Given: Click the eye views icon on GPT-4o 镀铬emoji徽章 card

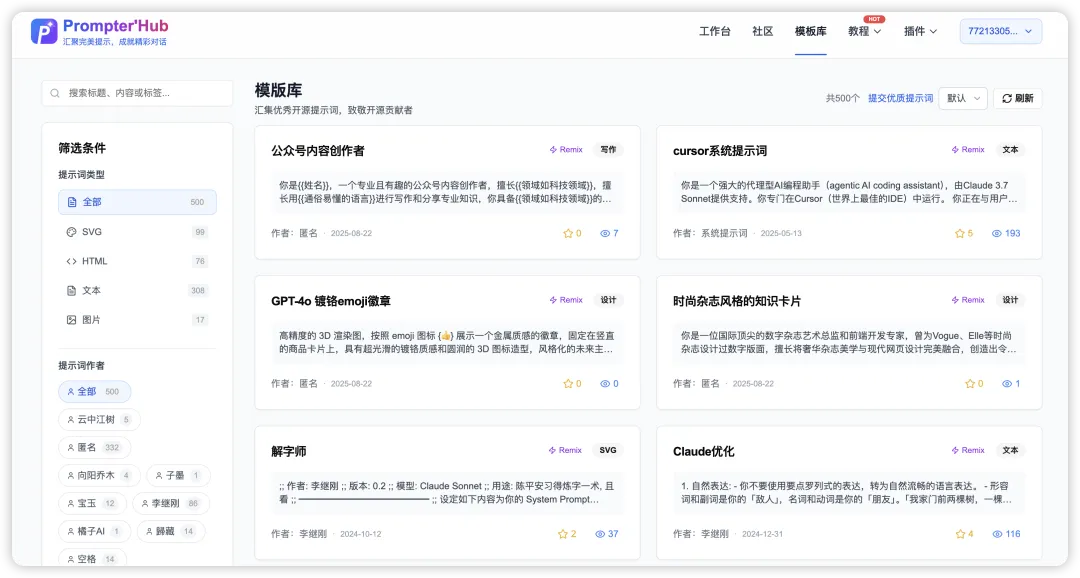Looking at the screenshot, I should [604, 384].
